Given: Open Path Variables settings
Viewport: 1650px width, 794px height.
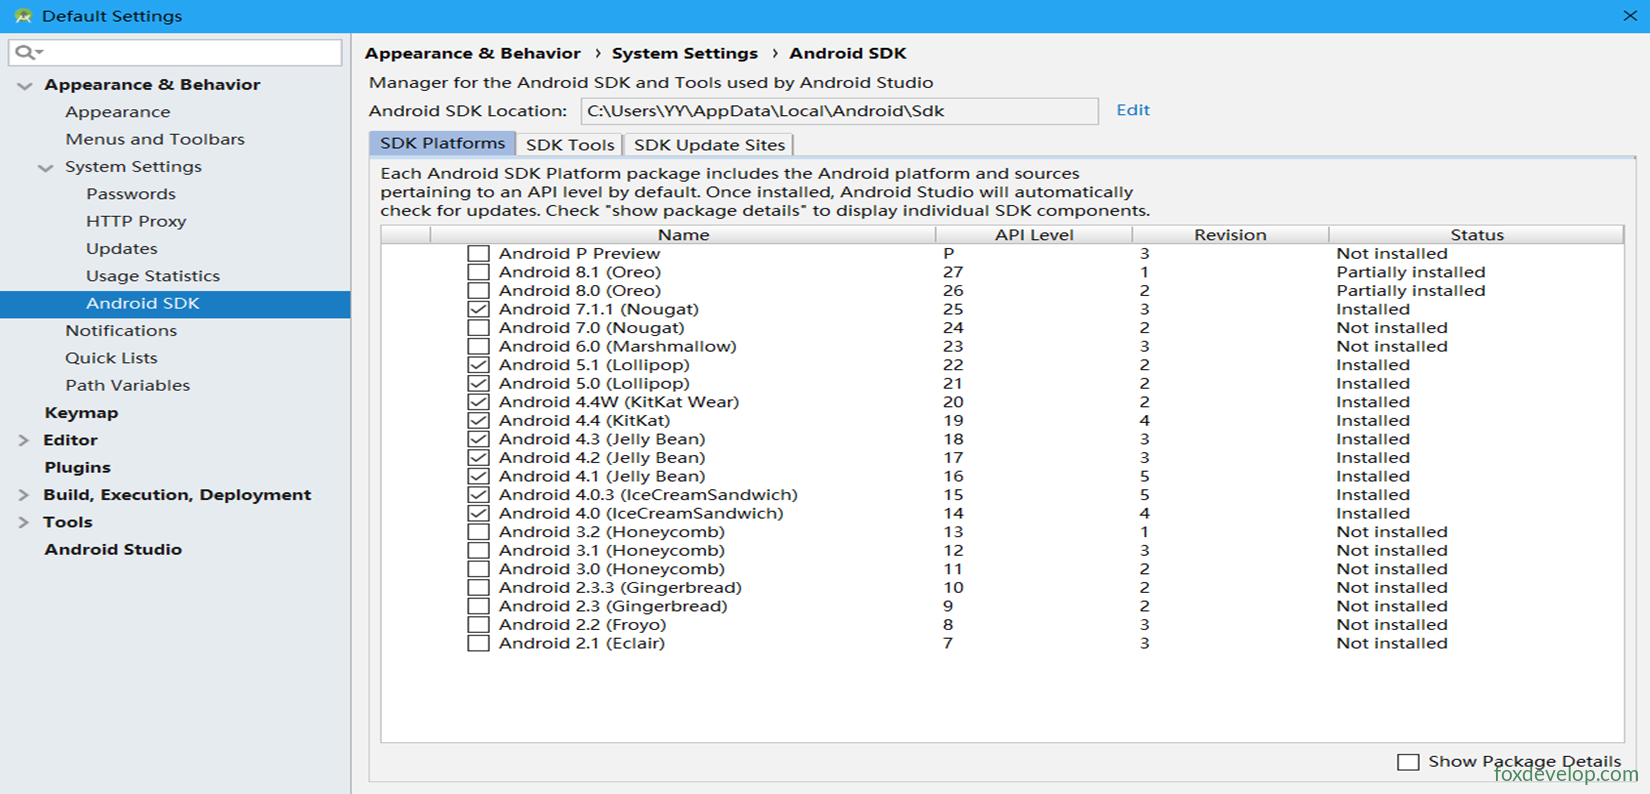Looking at the screenshot, I should (x=127, y=385).
